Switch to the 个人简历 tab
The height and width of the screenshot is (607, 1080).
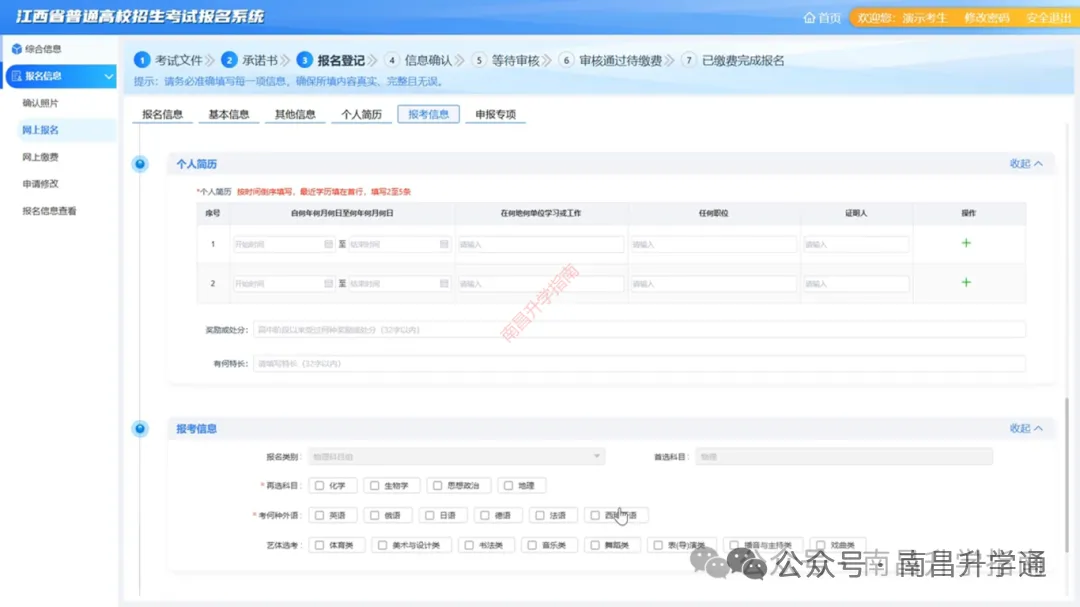362,114
